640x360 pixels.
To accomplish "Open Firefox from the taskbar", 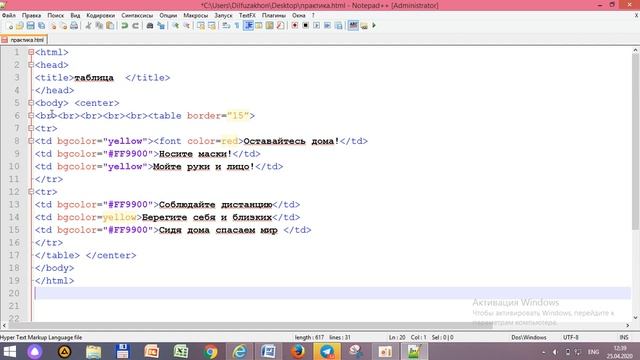I will click(x=298, y=351).
